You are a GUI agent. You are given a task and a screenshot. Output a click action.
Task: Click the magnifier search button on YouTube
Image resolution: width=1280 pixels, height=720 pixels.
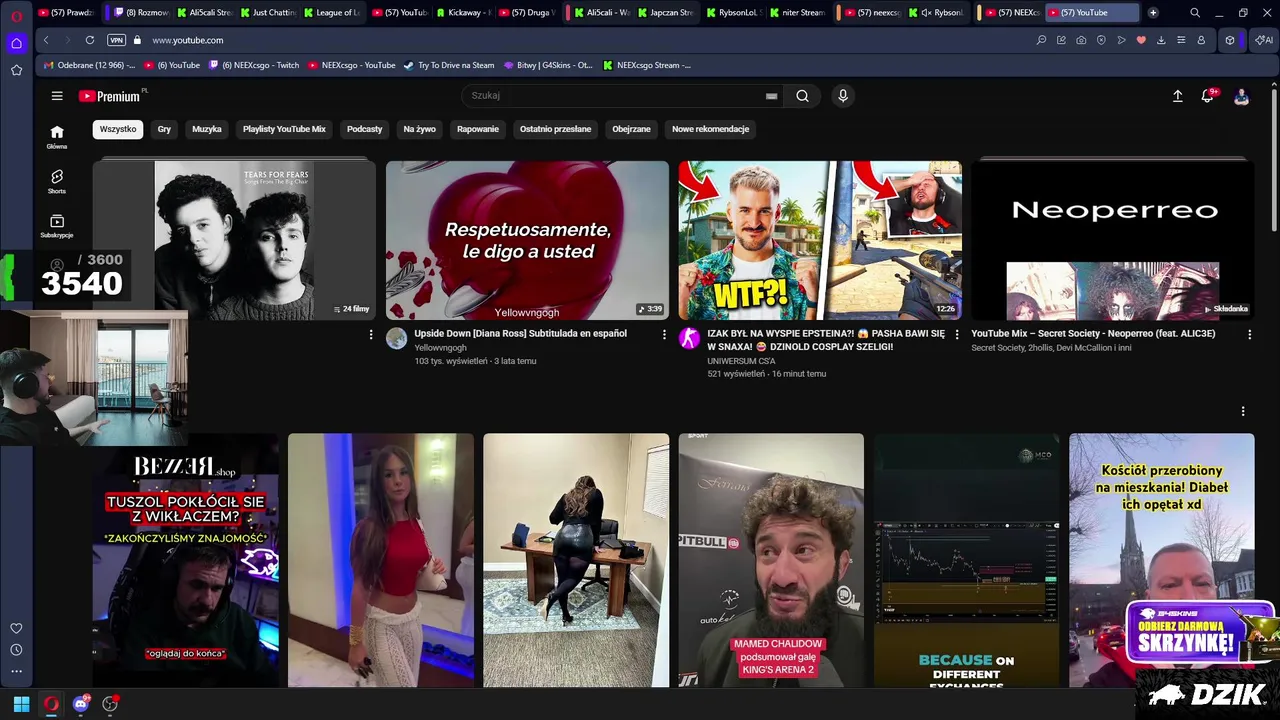[x=802, y=96]
